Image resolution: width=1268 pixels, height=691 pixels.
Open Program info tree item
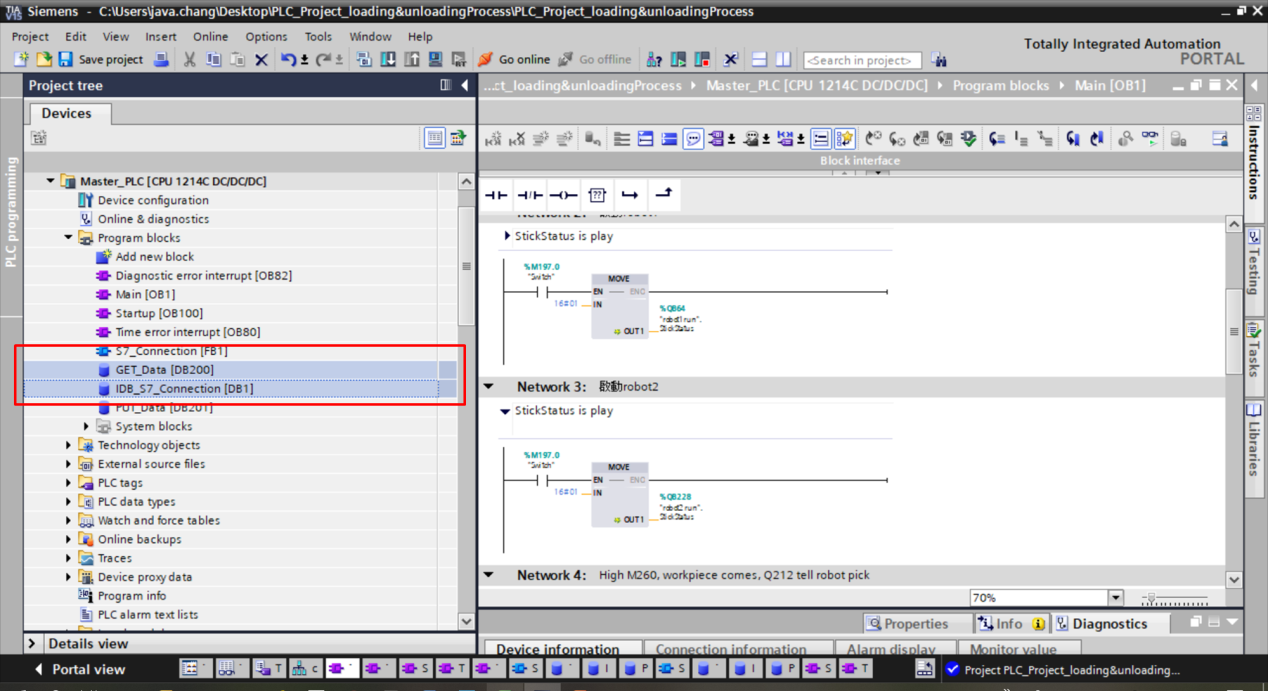click(x=131, y=596)
